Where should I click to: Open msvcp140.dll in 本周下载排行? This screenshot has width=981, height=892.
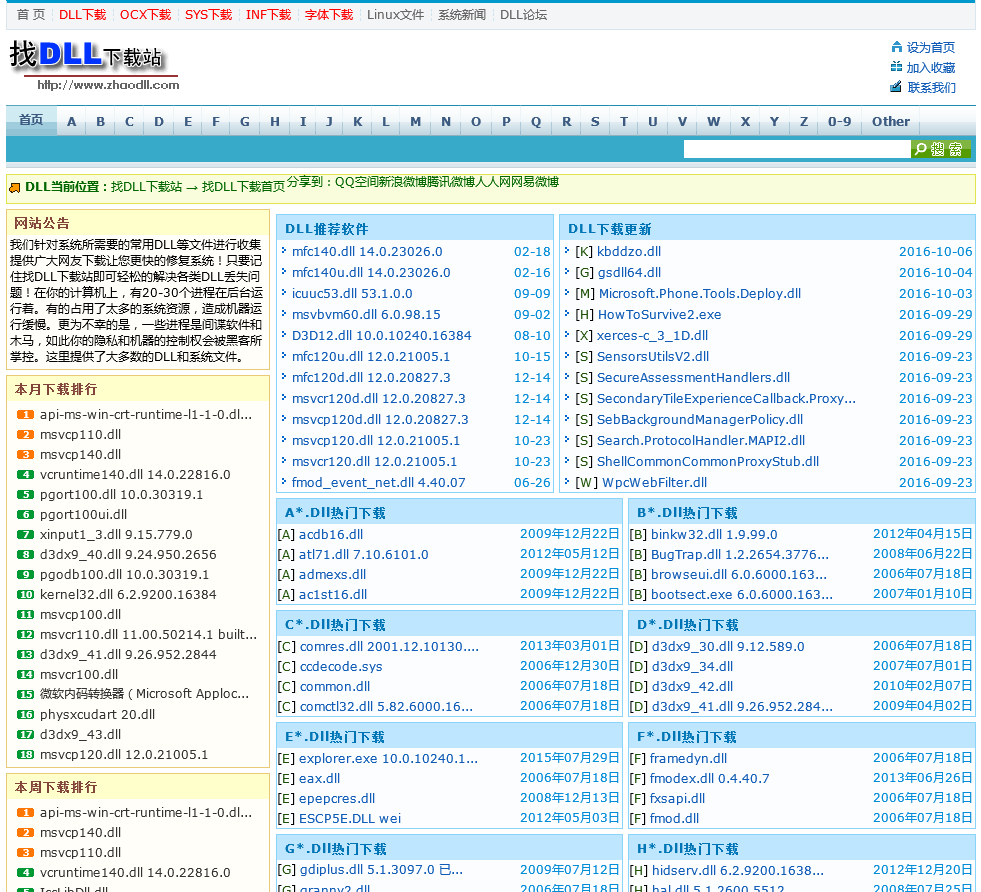point(80,832)
